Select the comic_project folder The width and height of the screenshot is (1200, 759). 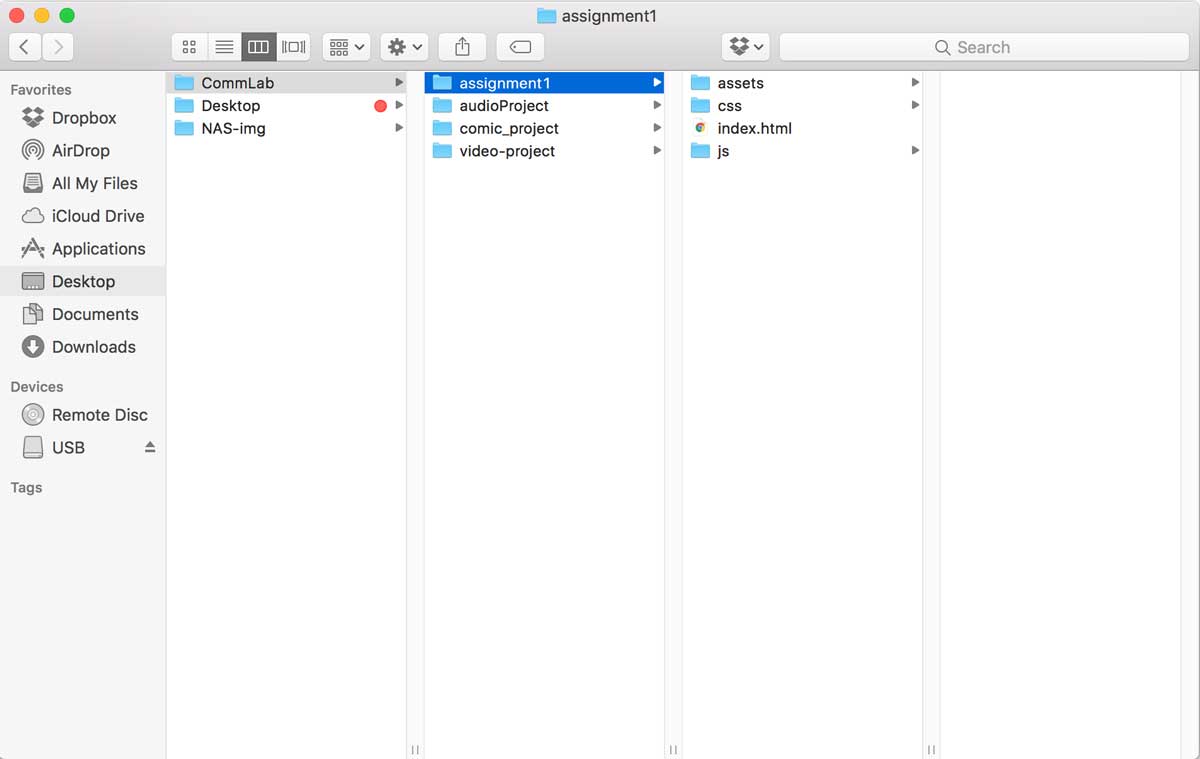tap(544, 128)
